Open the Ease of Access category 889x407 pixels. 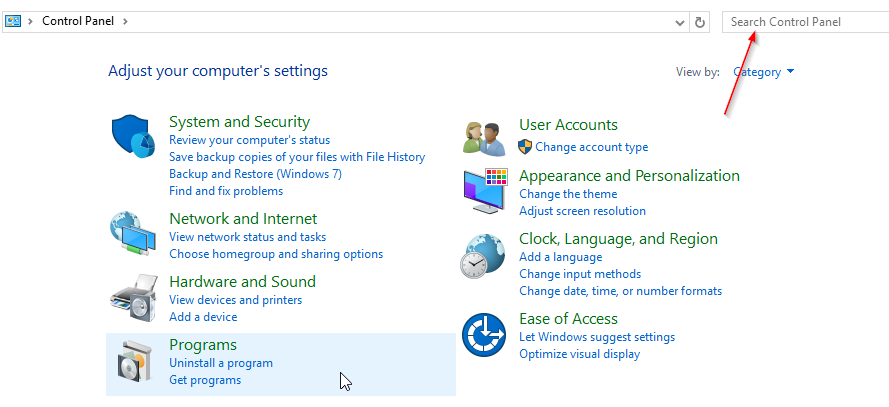pos(568,319)
